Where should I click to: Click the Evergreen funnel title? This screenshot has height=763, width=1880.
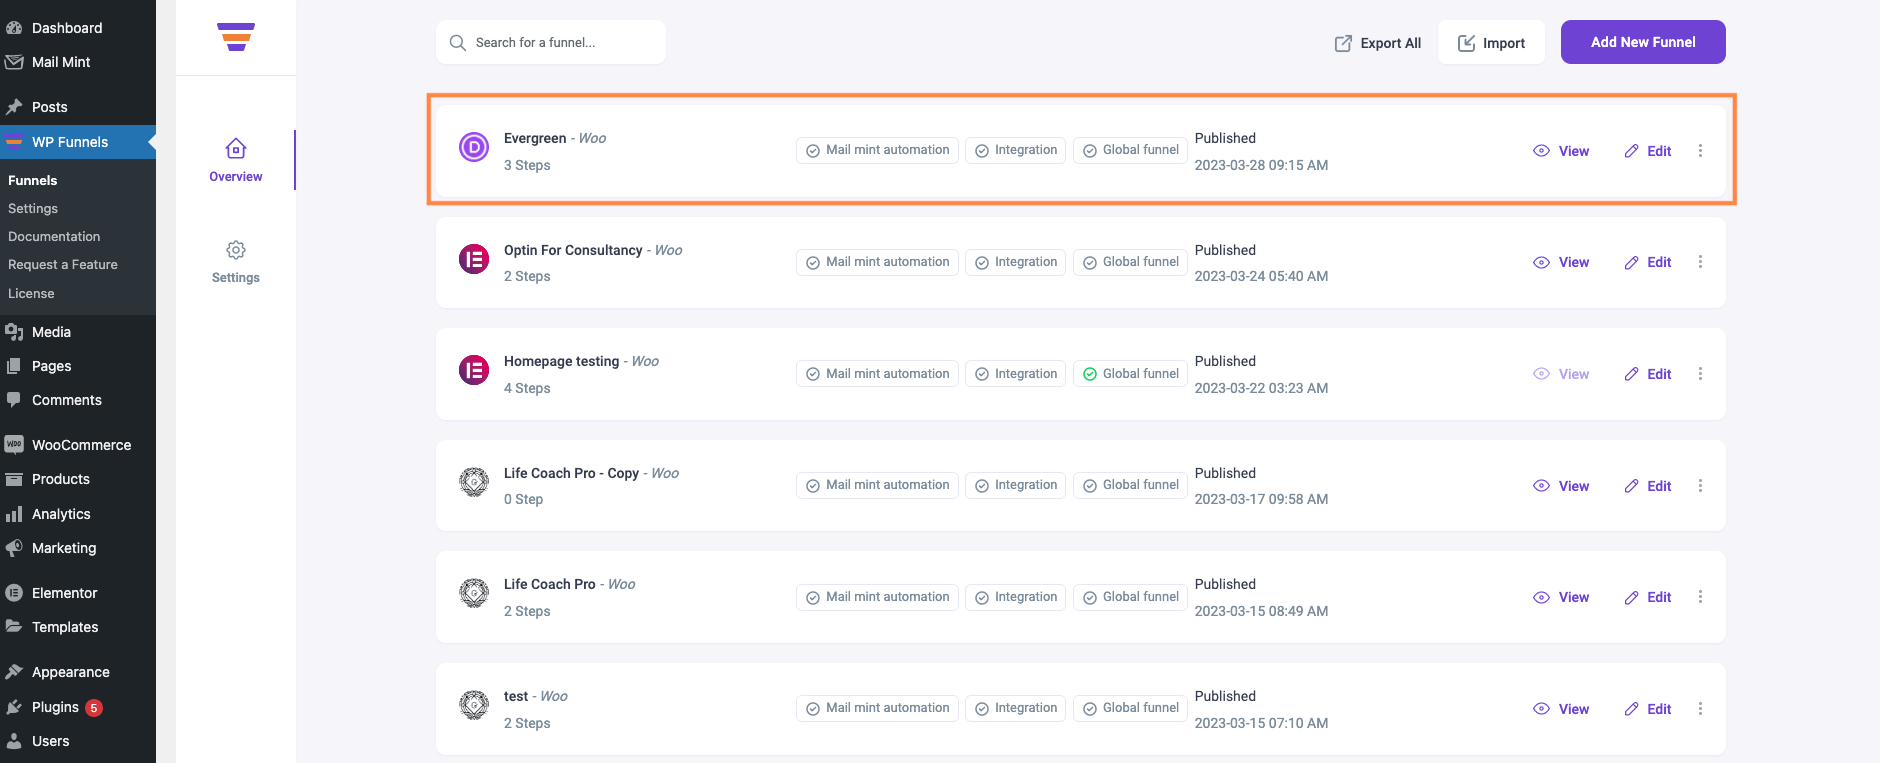point(535,138)
